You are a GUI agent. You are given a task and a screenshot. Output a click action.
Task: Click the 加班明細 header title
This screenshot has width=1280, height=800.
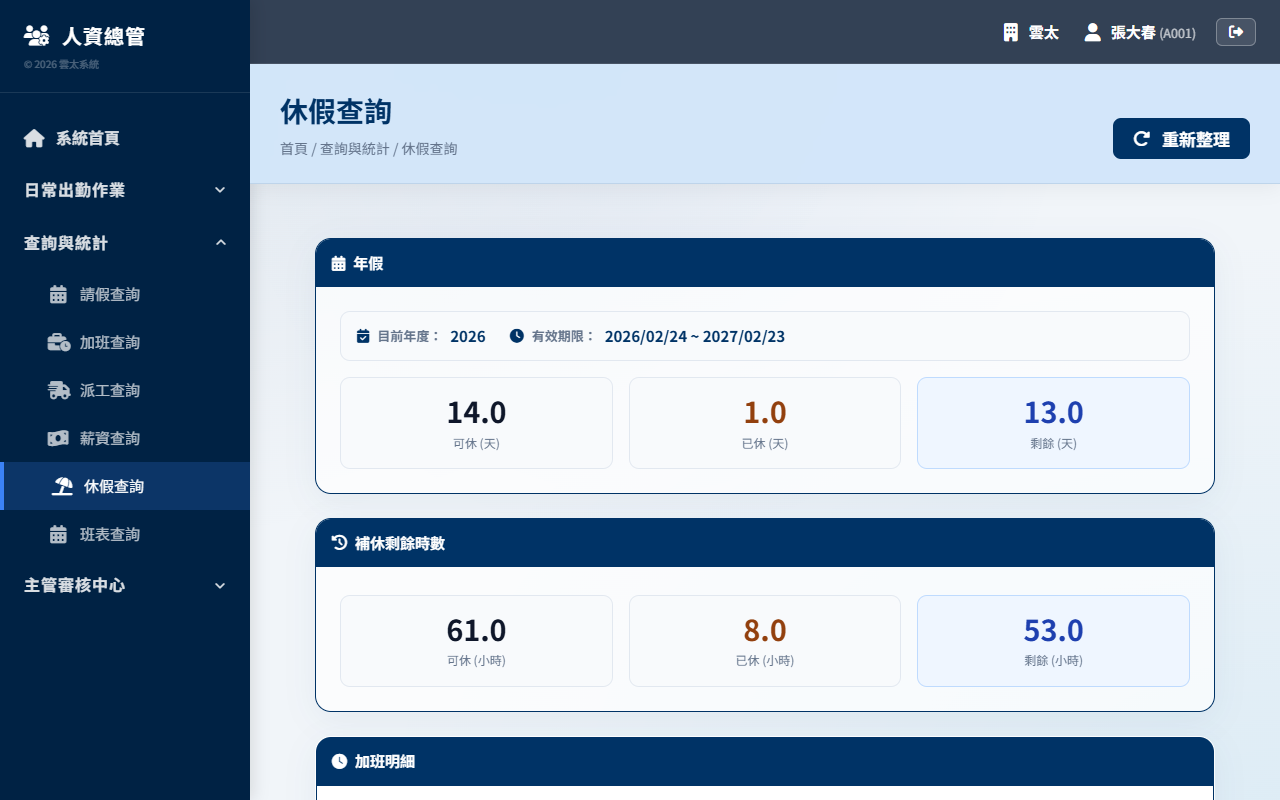385,762
